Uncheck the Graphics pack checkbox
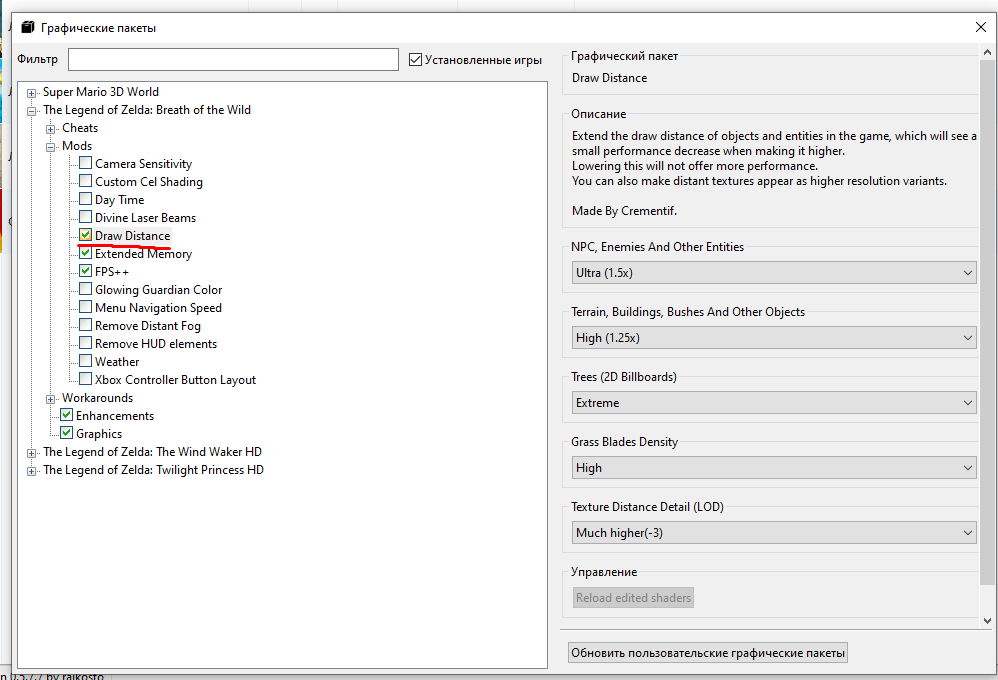 [66, 433]
